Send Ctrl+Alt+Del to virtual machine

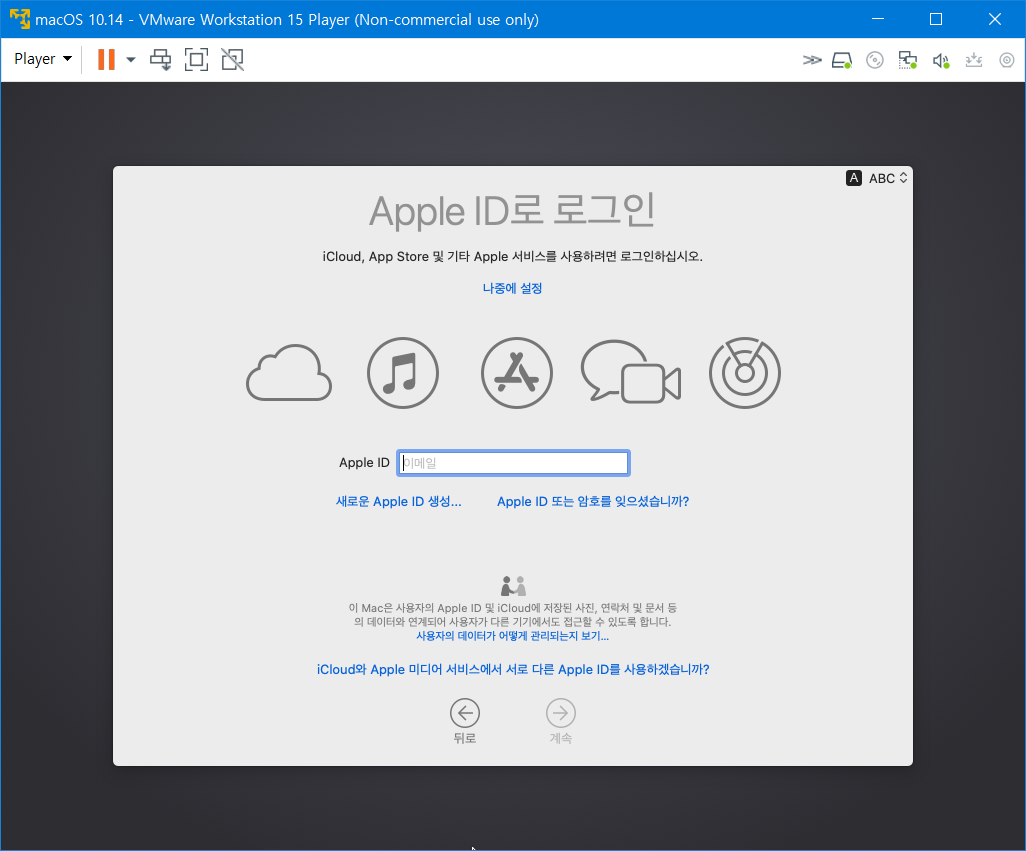(160, 60)
